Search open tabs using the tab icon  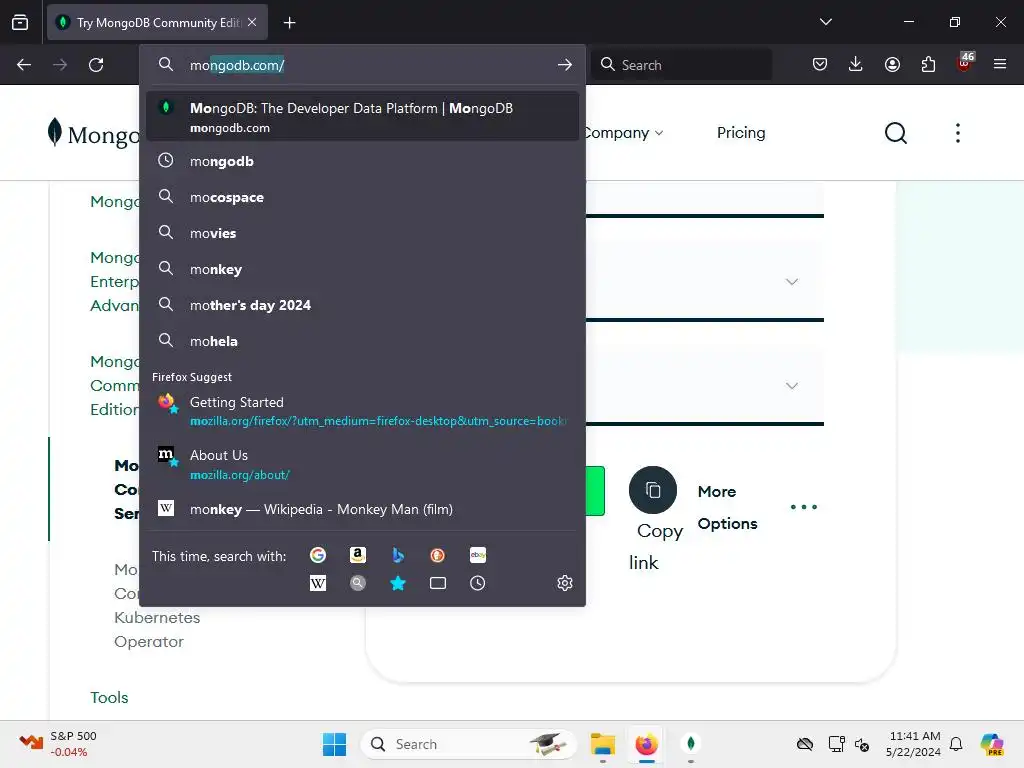pyautogui.click(x=438, y=583)
